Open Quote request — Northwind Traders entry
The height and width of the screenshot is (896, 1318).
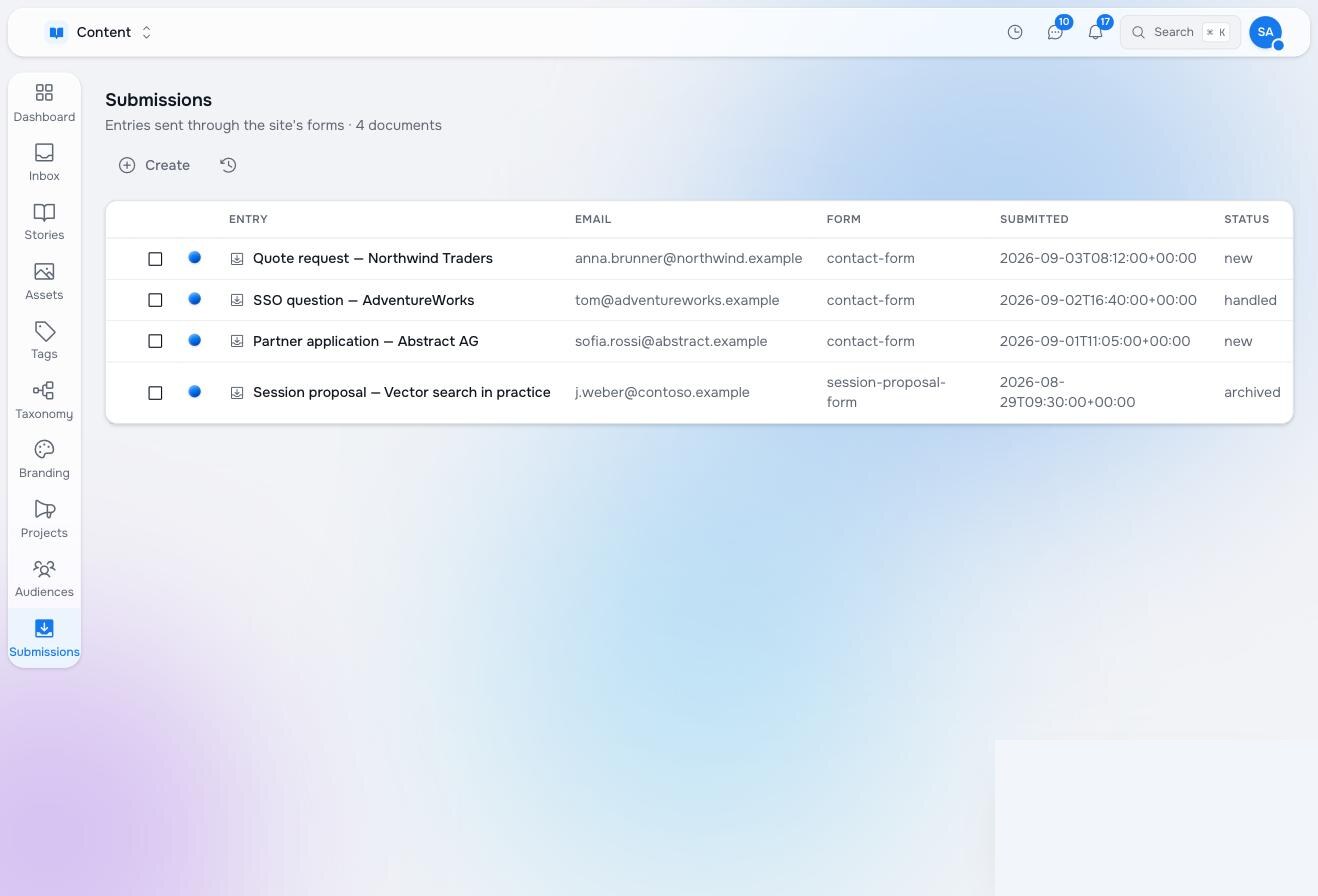click(373, 258)
